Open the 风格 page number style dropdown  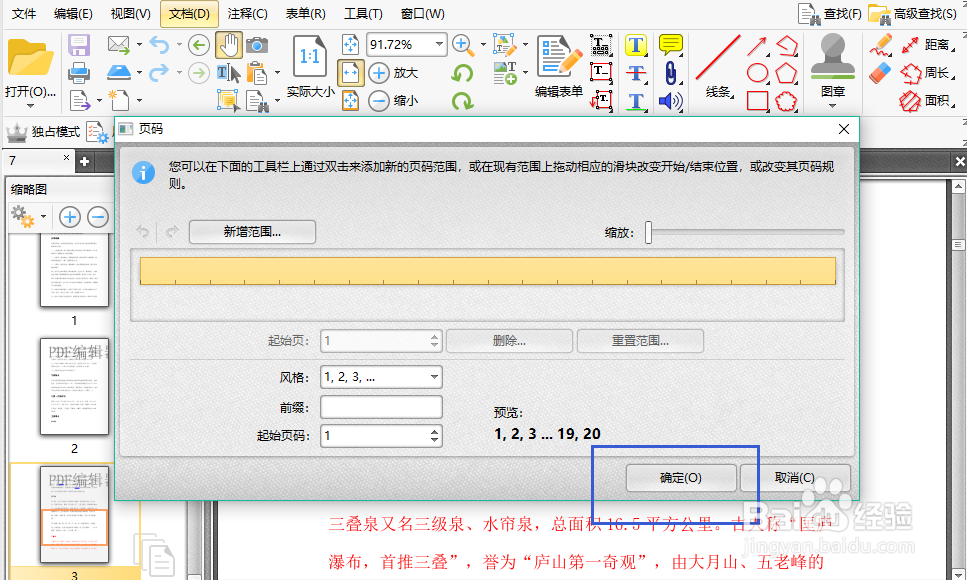point(380,377)
